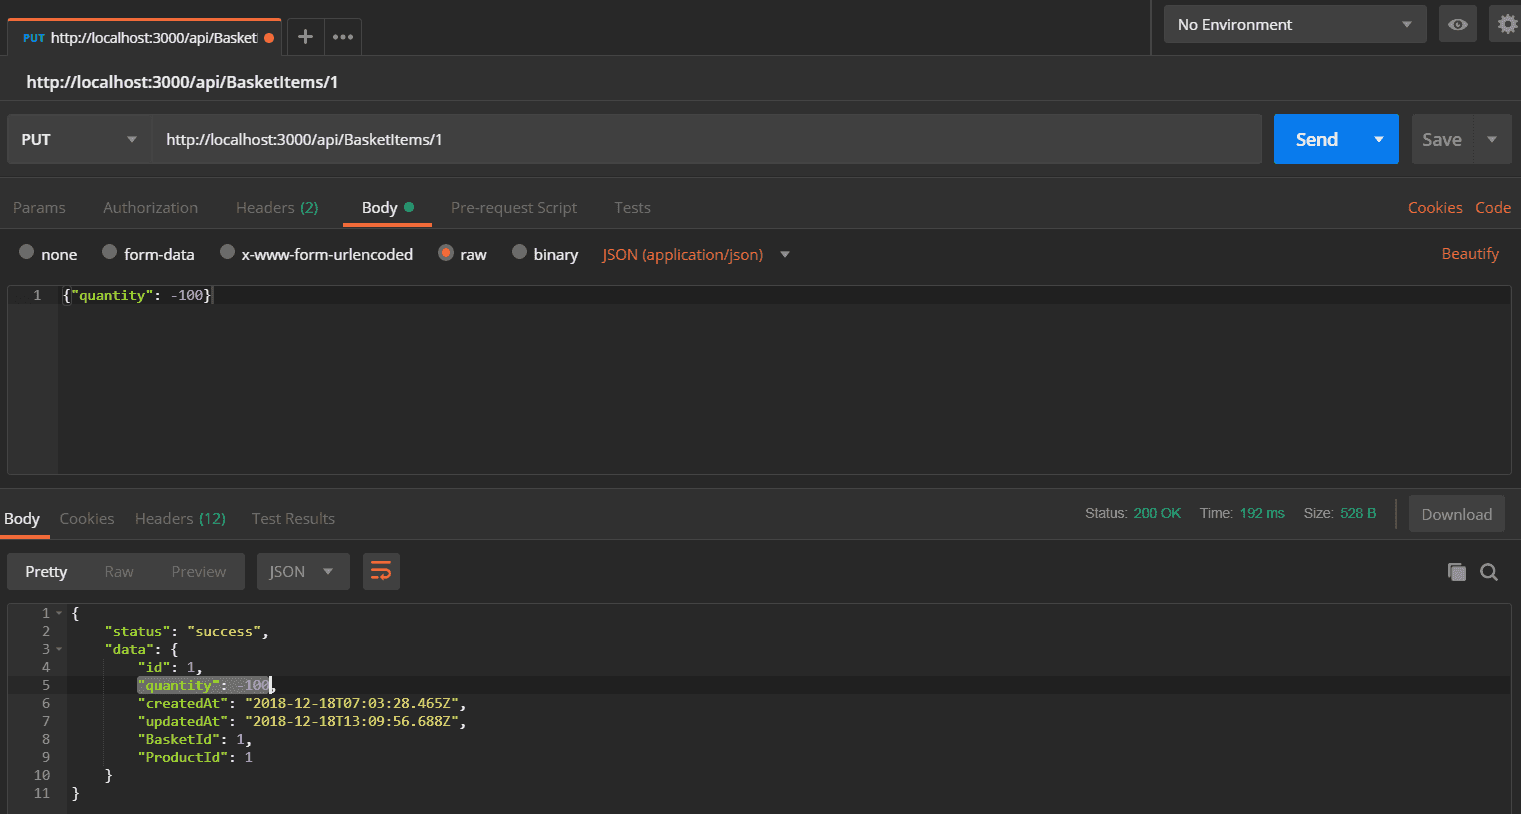Open the Cookies link
Viewport: 1521px width, 814px height.
click(x=1435, y=207)
